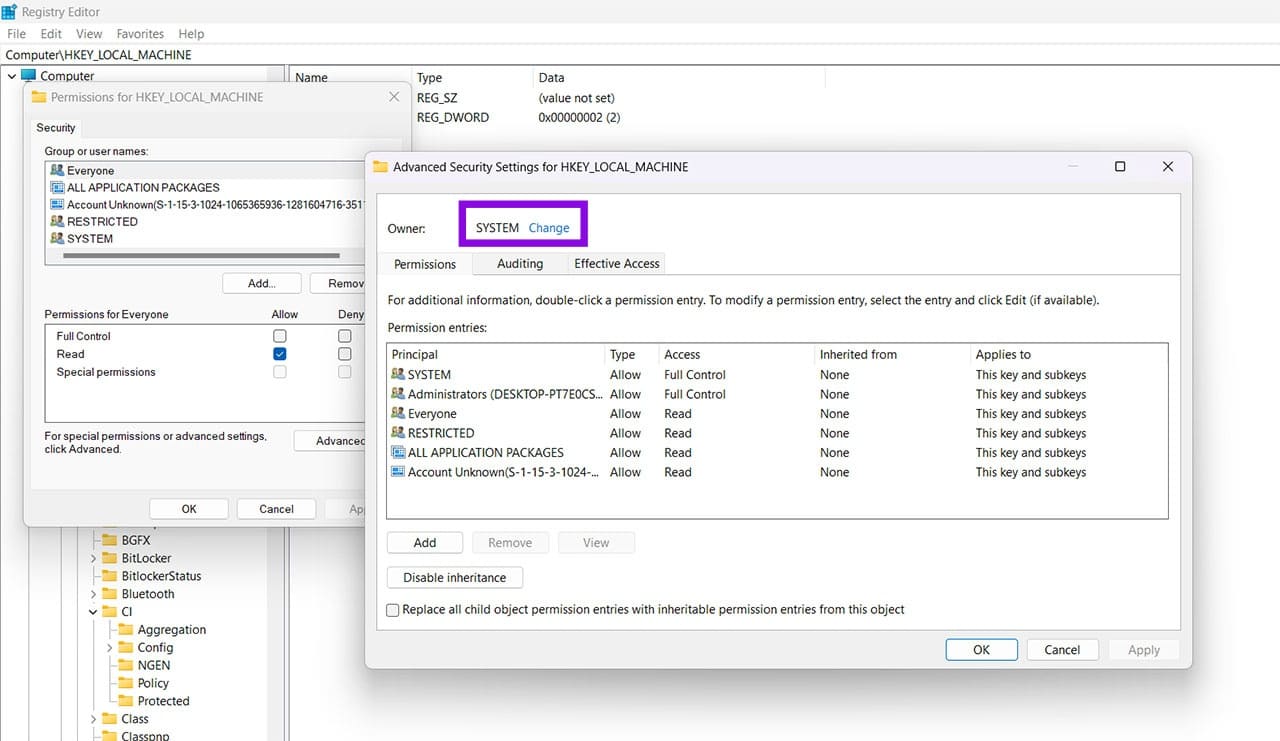This screenshot has height=741, width=1280.
Task: Click the Inherited from column header
Action: 893,354
